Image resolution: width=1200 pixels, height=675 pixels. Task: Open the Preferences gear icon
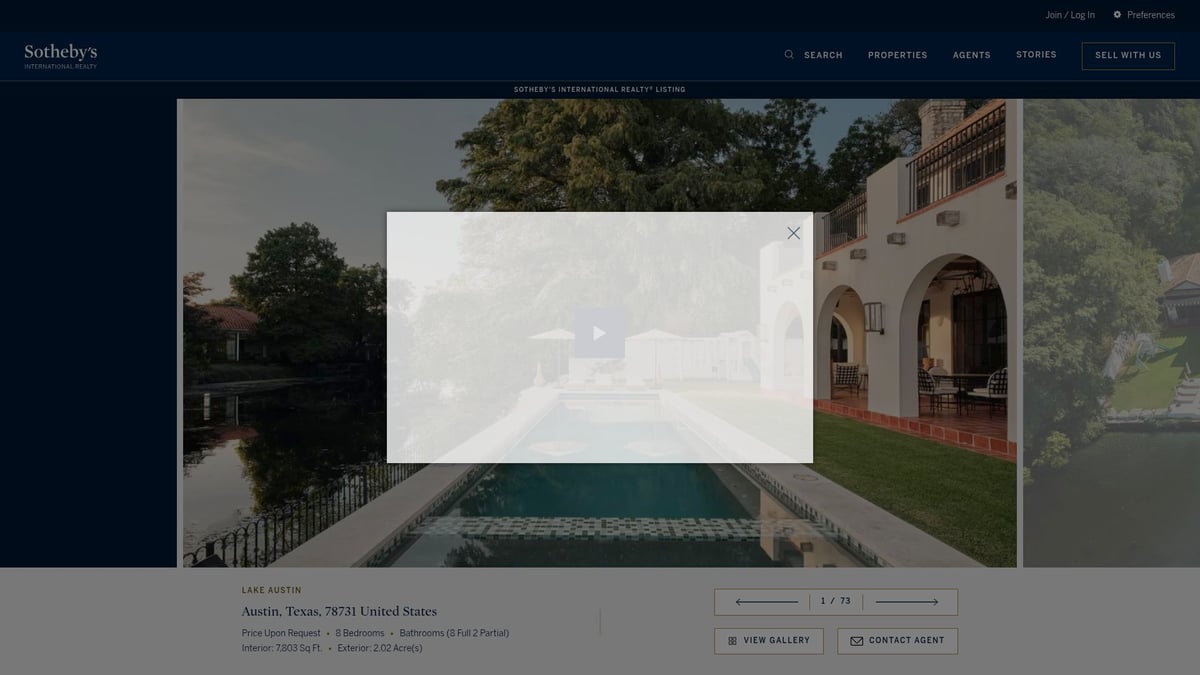(x=1117, y=14)
